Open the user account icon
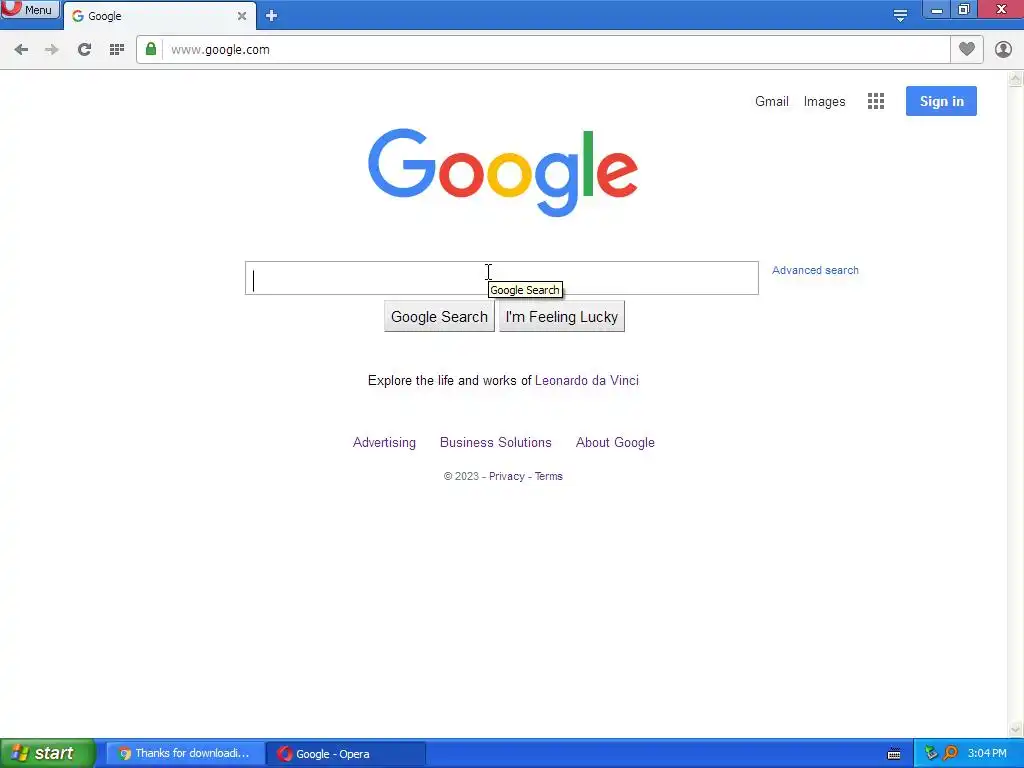The width and height of the screenshot is (1024, 768). [x=1003, y=49]
